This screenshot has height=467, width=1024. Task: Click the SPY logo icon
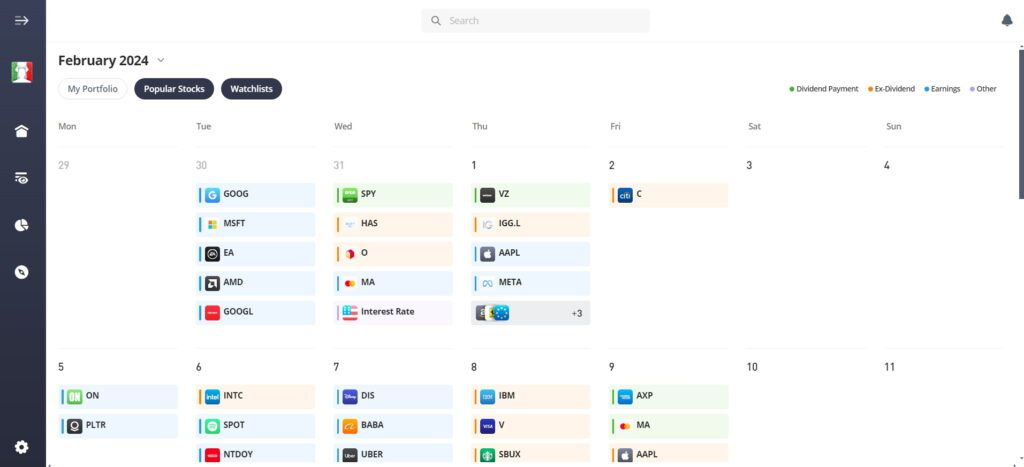pyautogui.click(x=350, y=195)
